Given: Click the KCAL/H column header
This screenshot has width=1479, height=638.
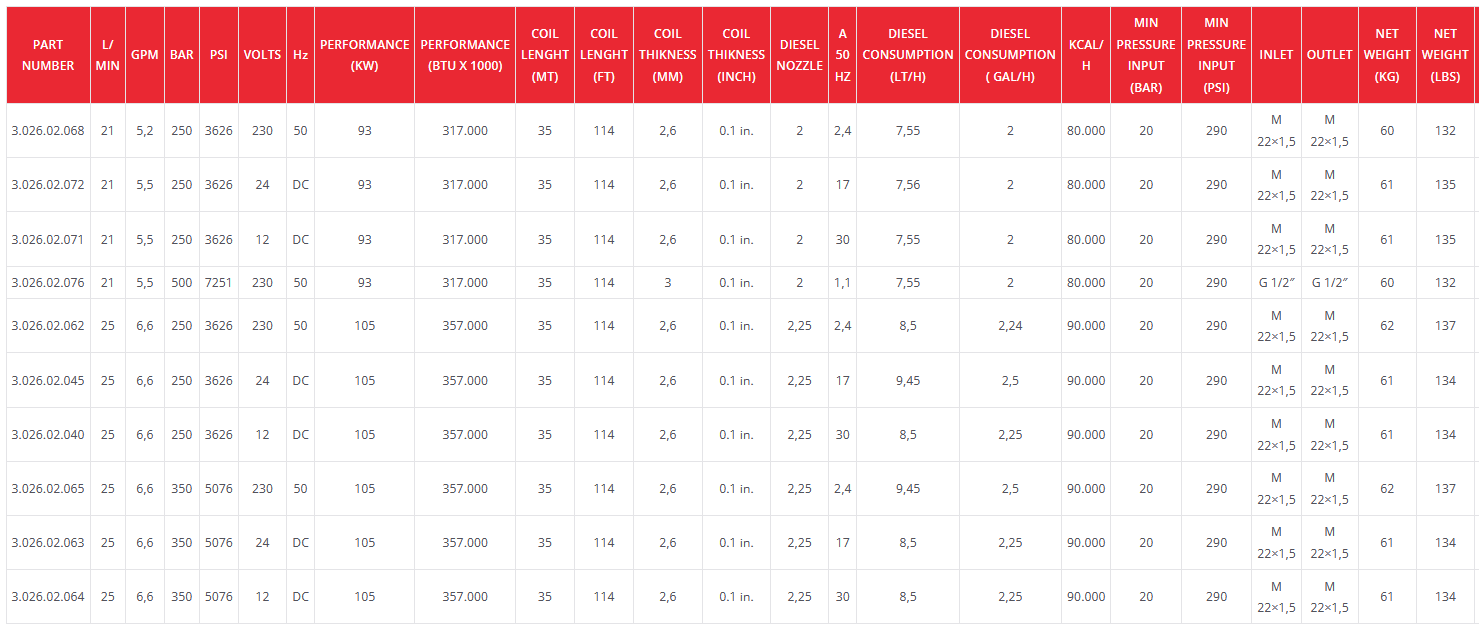Looking at the screenshot, I should [1085, 55].
